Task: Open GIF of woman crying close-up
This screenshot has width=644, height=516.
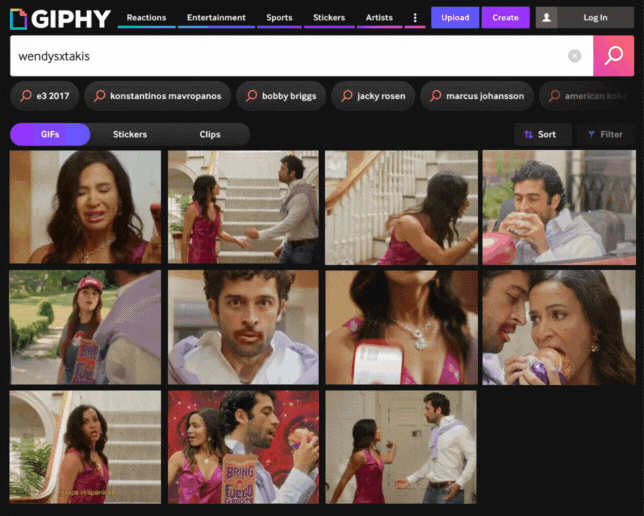Action: click(85, 207)
